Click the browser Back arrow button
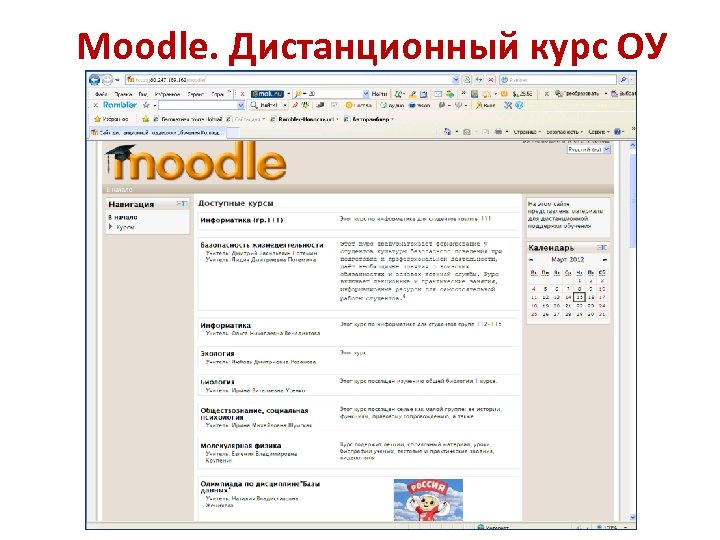The image size is (720, 540). (95, 80)
